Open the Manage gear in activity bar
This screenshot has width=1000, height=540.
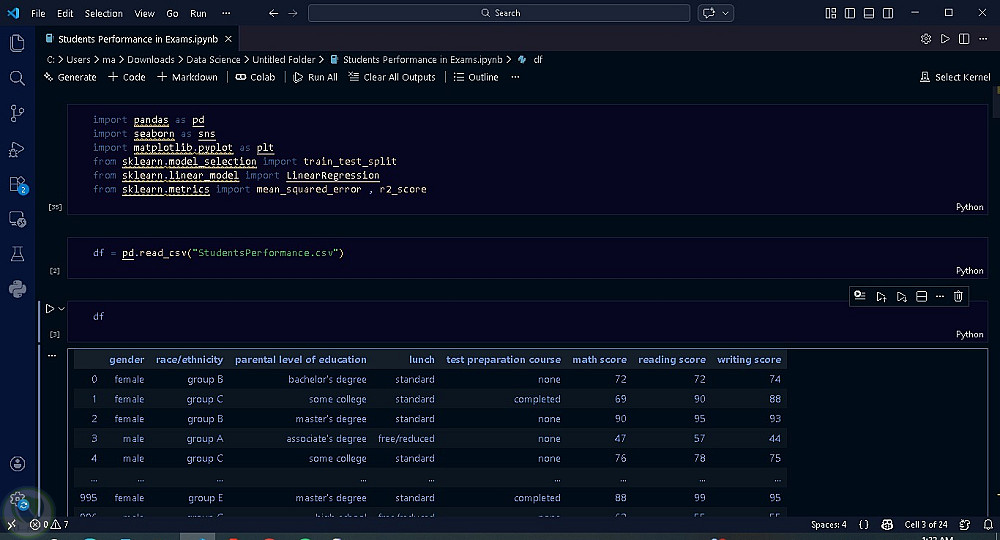(x=17, y=500)
